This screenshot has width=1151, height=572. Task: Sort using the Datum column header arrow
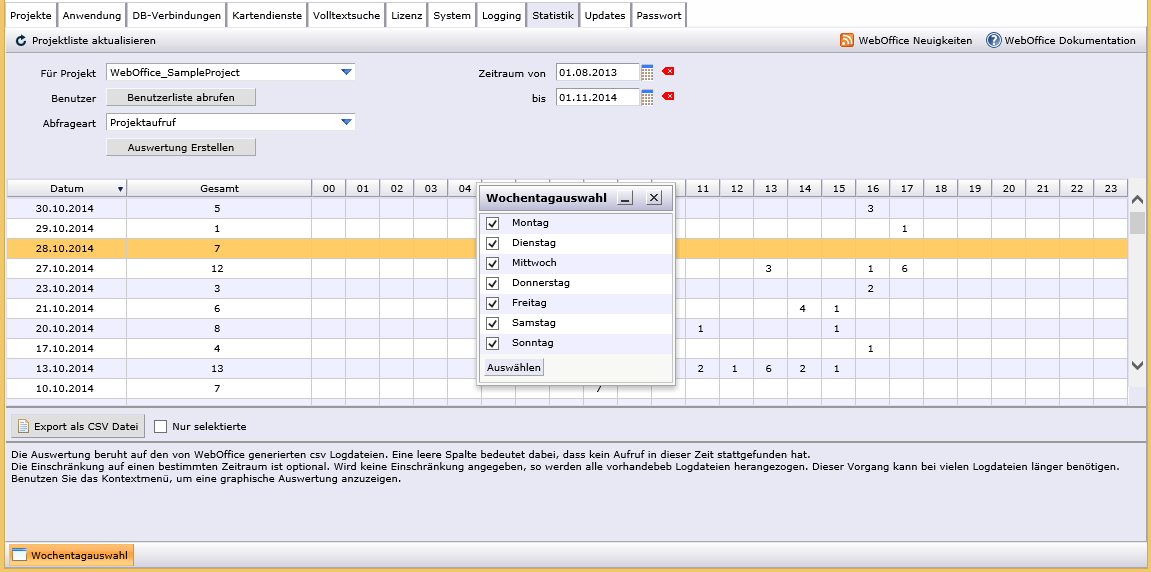click(121, 188)
